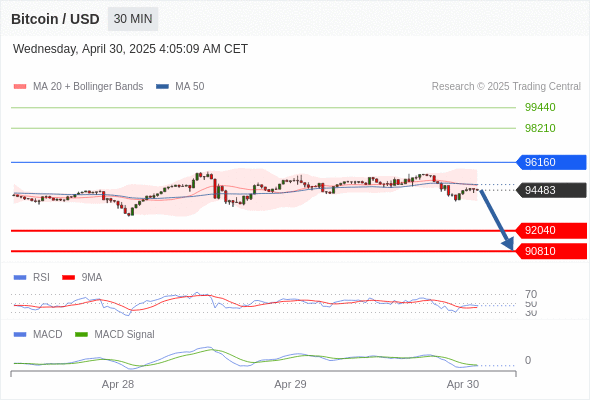Click the 90810 support price label

click(x=550, y=251)
